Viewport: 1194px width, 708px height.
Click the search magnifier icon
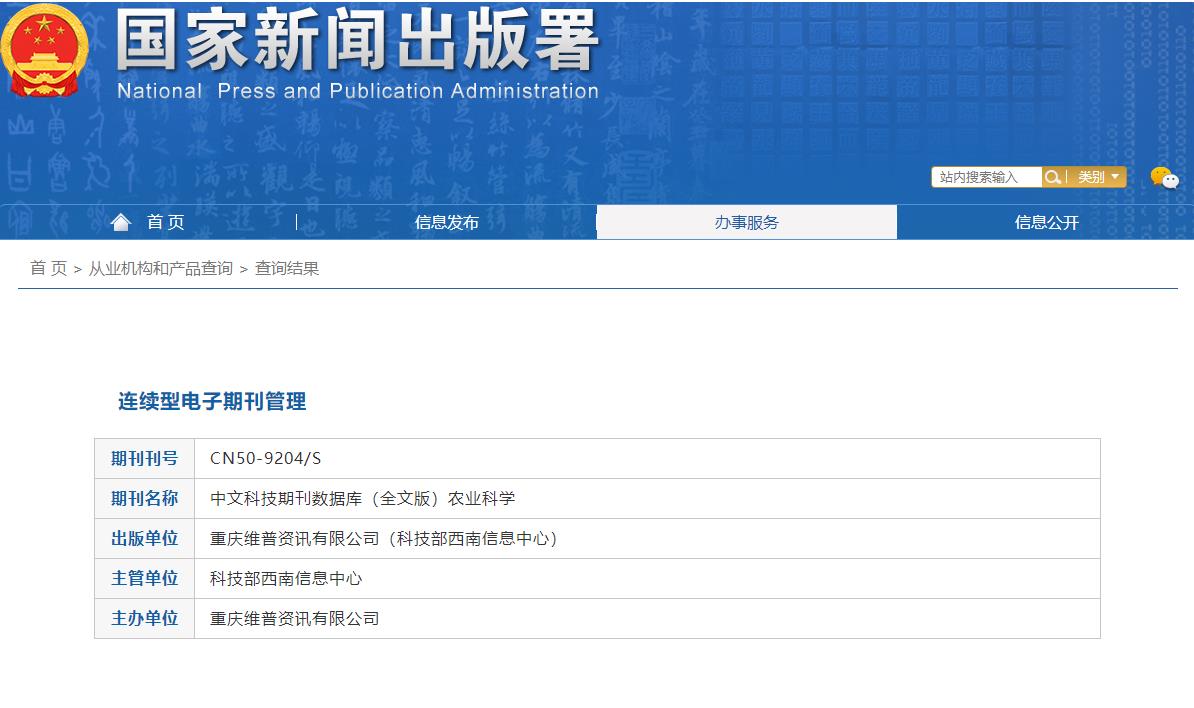click(1053, 176)
